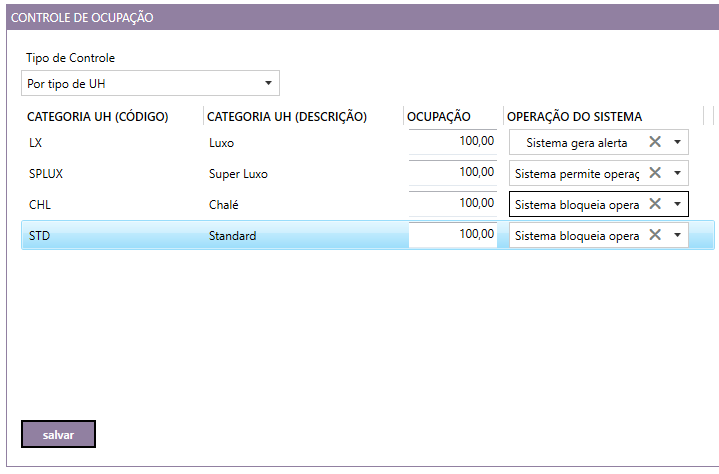Expand operation dropdown arrow for CHL row
Screen dimensions: 719x474
click(x=677, y=204)
